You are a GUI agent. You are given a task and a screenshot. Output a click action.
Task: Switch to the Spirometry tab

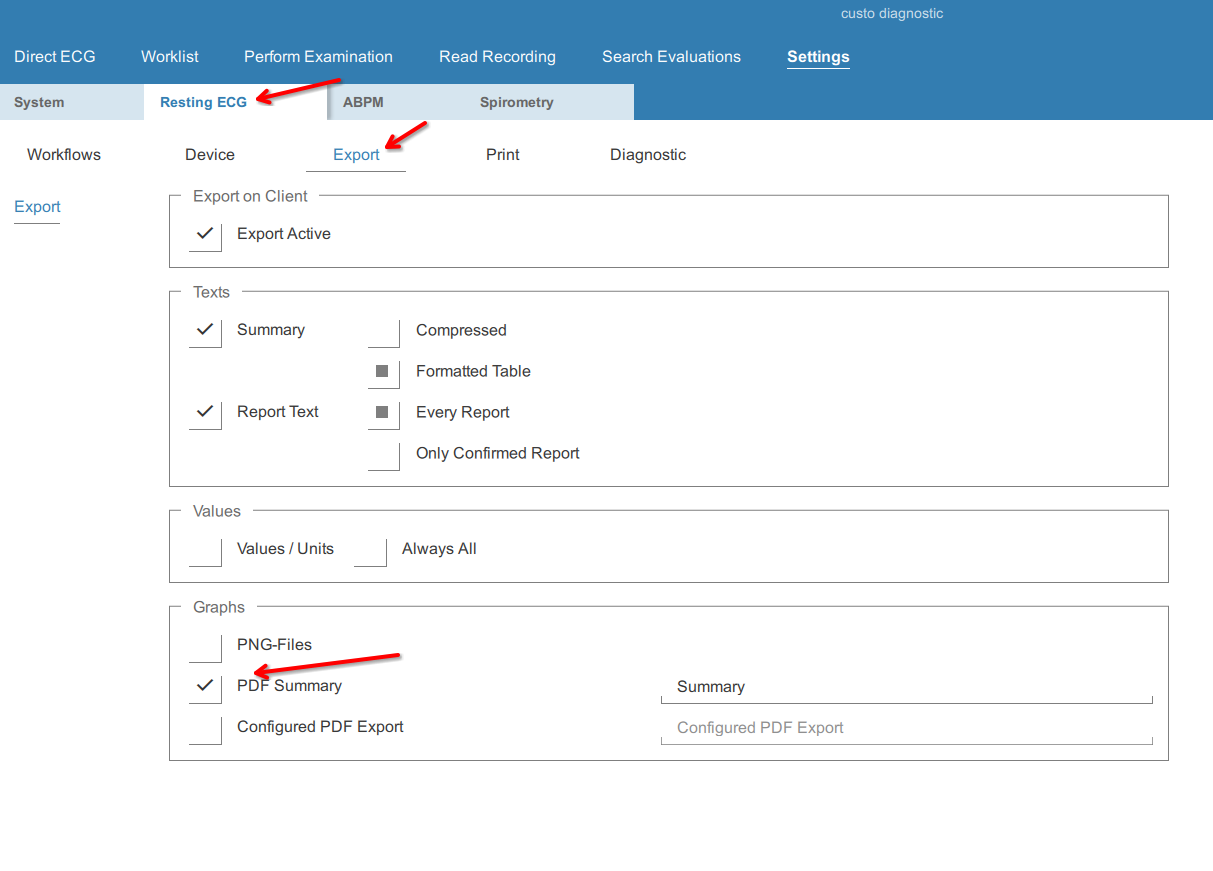click(516, 102)
